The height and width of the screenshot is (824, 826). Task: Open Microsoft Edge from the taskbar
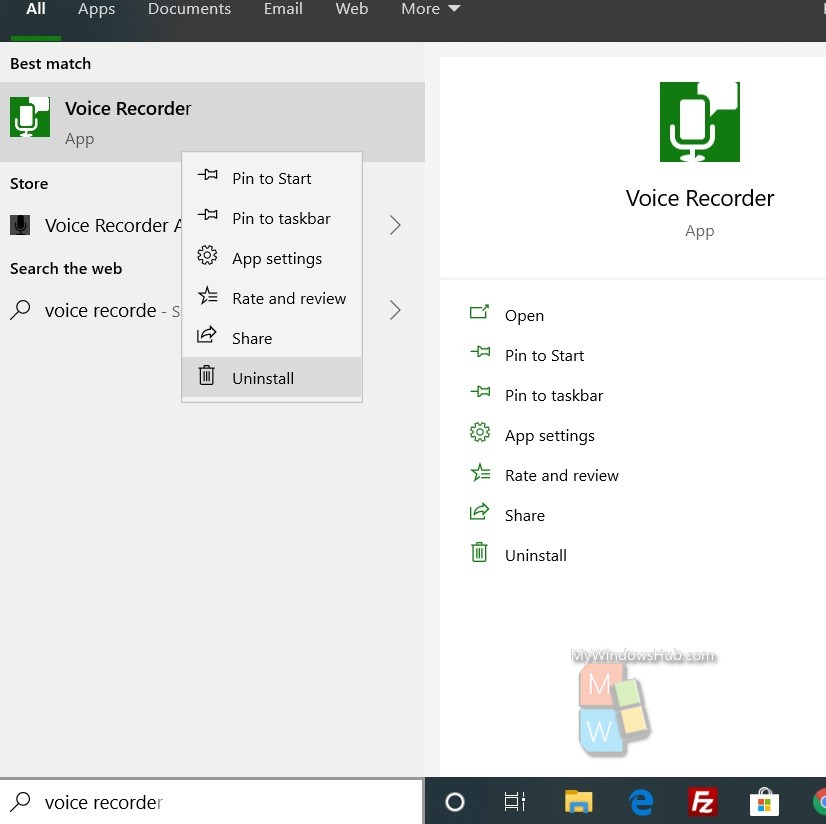[x=641, y=802]
